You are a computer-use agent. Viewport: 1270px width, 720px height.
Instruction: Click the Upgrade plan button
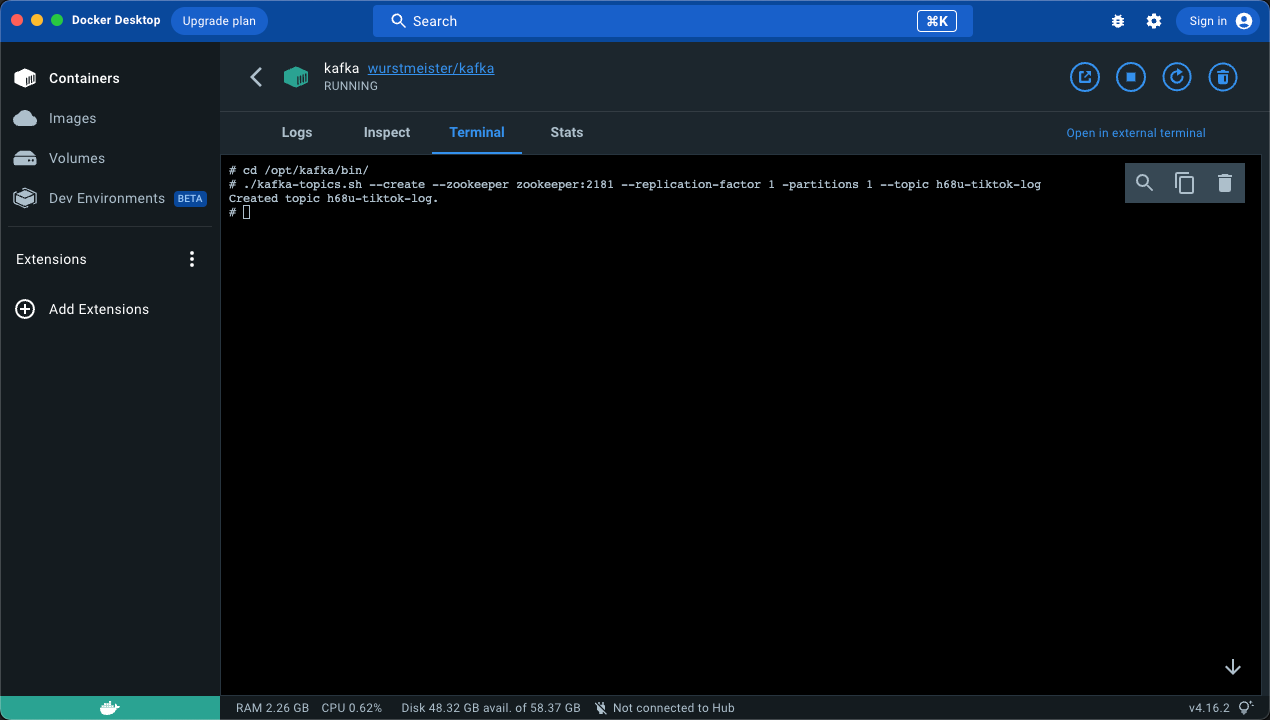click(219, 21)
